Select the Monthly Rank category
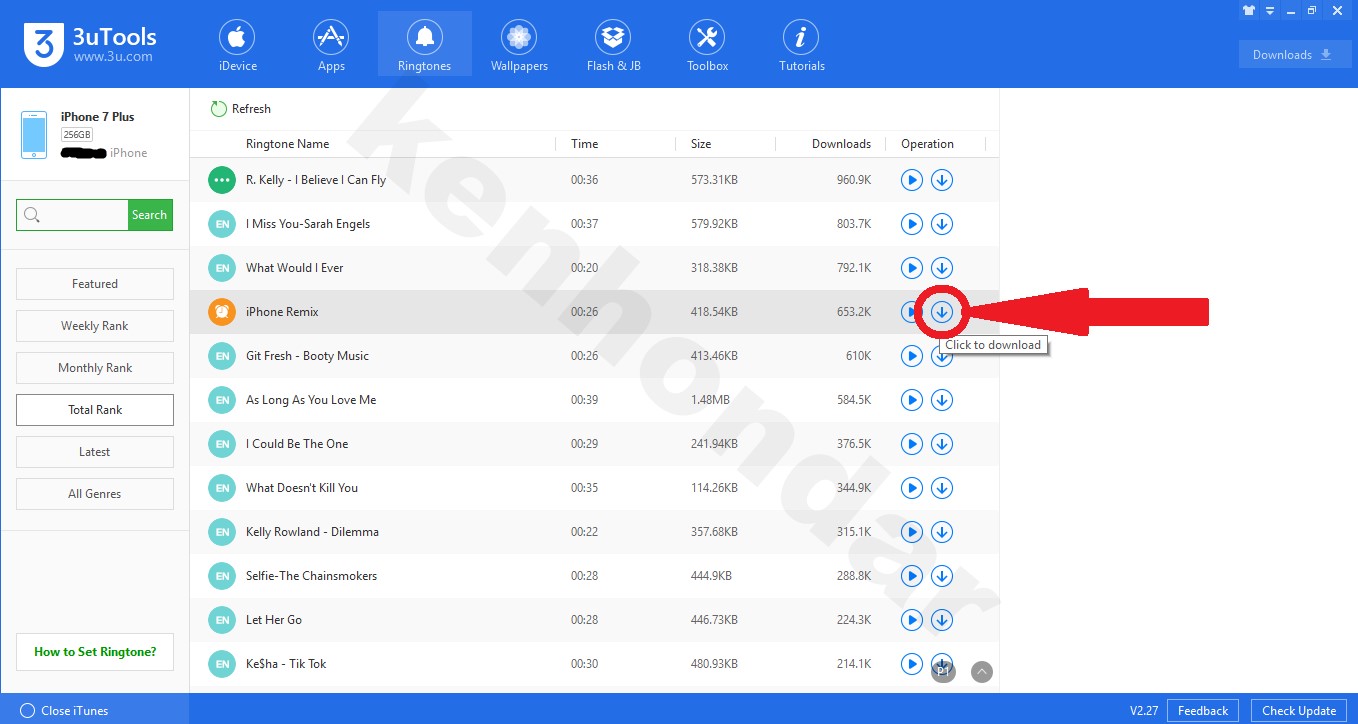This screenshot has width=1358, height=724. (95, 368)
